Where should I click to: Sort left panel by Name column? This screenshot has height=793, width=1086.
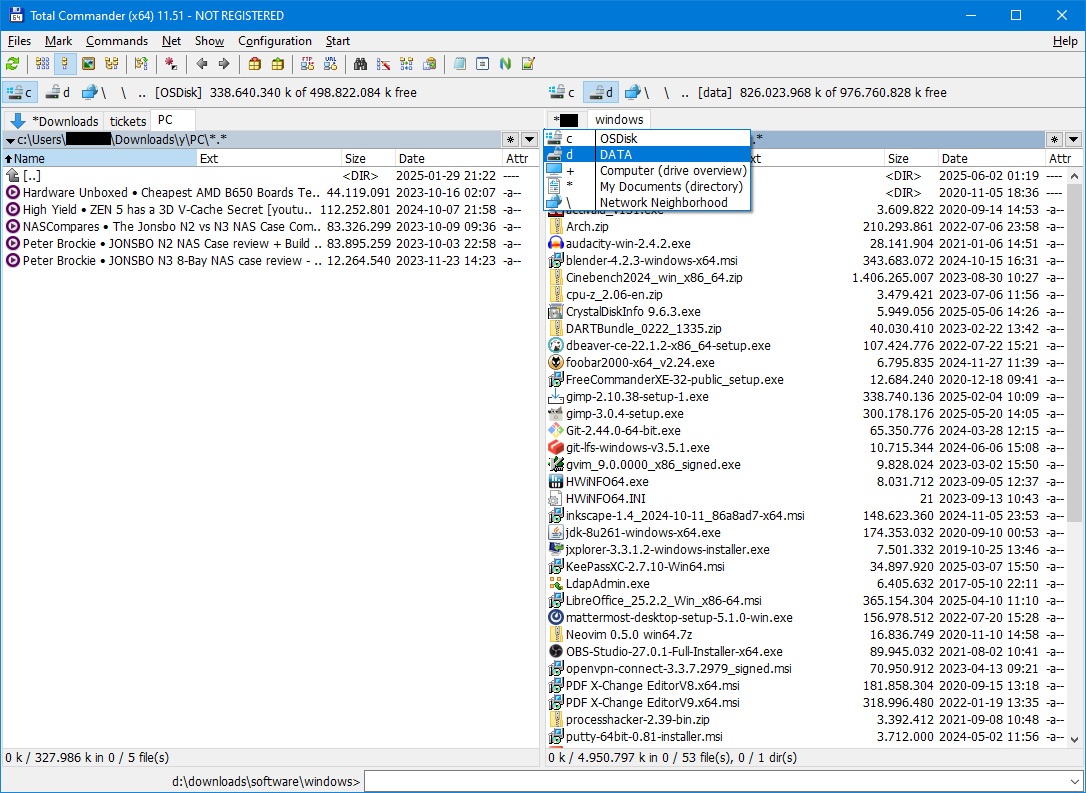click(x=100, y=159)
